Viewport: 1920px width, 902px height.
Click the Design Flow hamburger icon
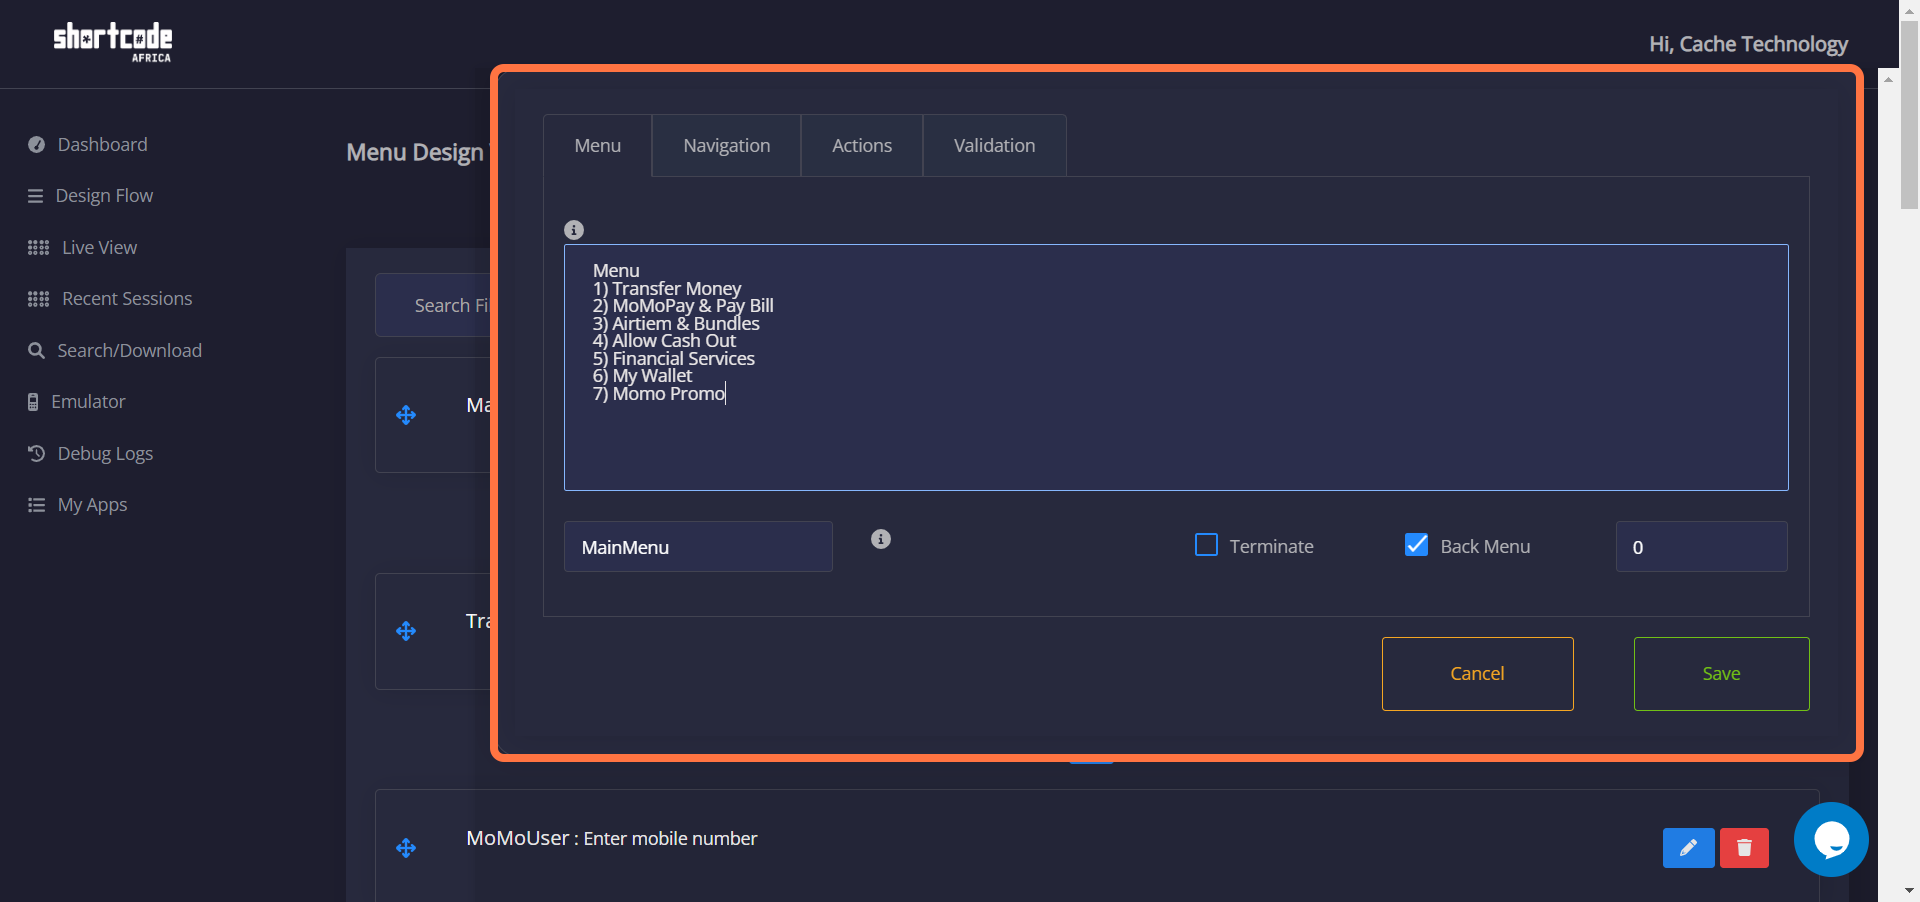36,196
